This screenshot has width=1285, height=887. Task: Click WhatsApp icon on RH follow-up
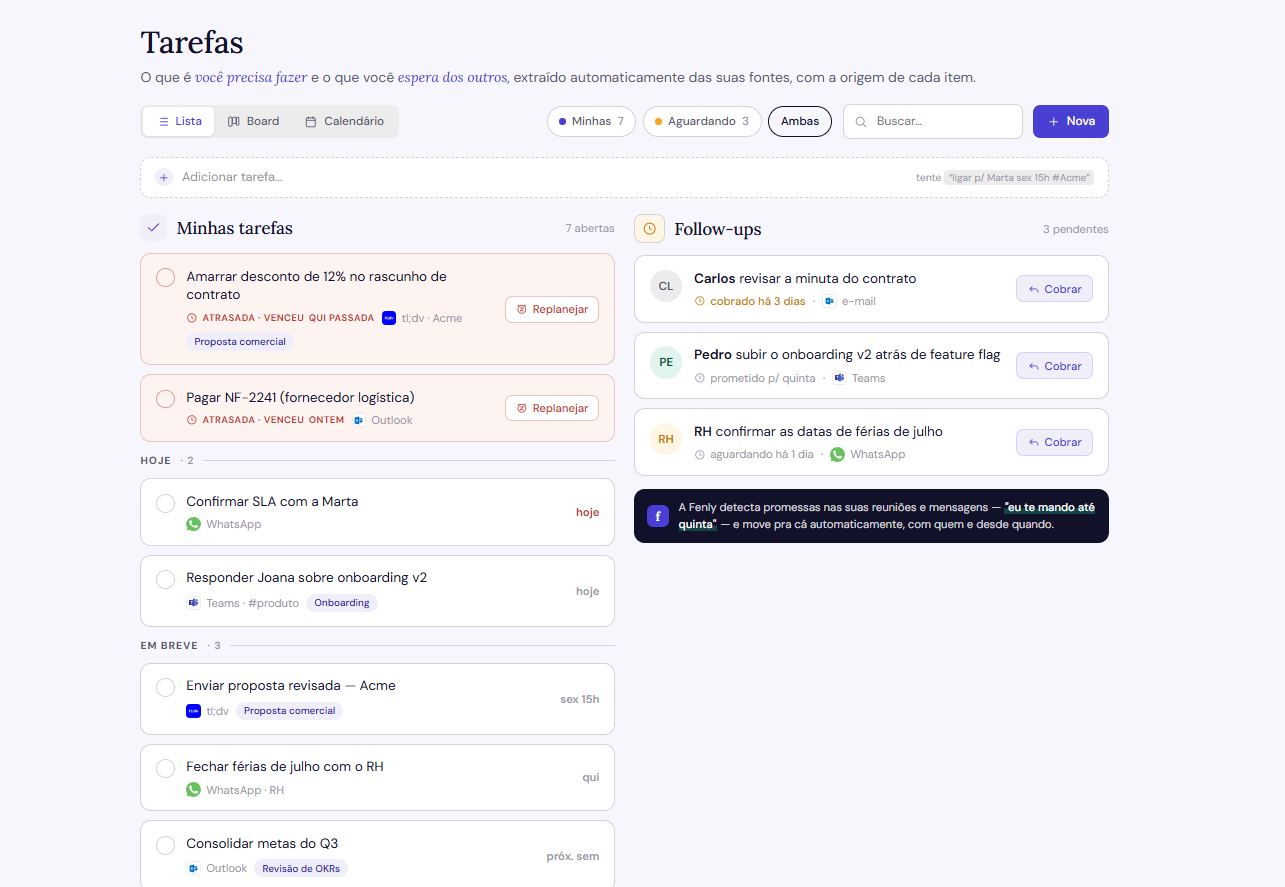[x=837, y=454]
